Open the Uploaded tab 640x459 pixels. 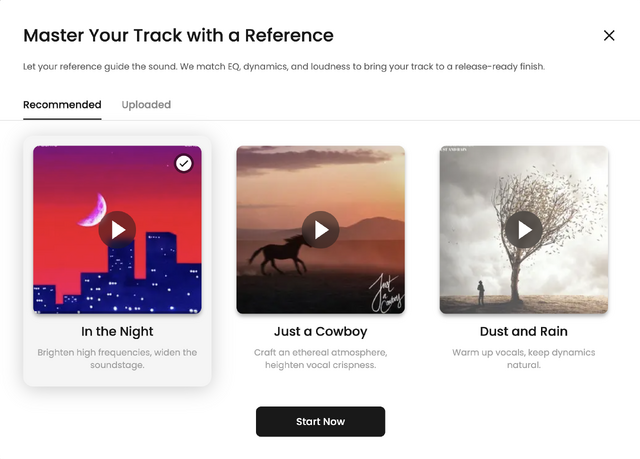146,105
